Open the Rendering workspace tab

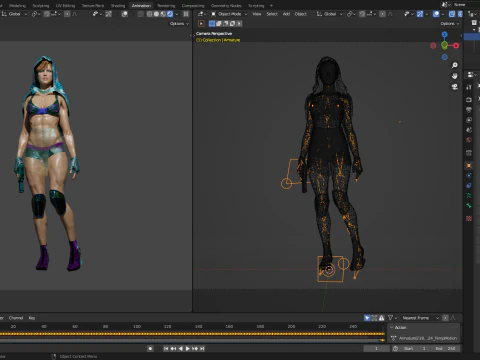point(166,6)
